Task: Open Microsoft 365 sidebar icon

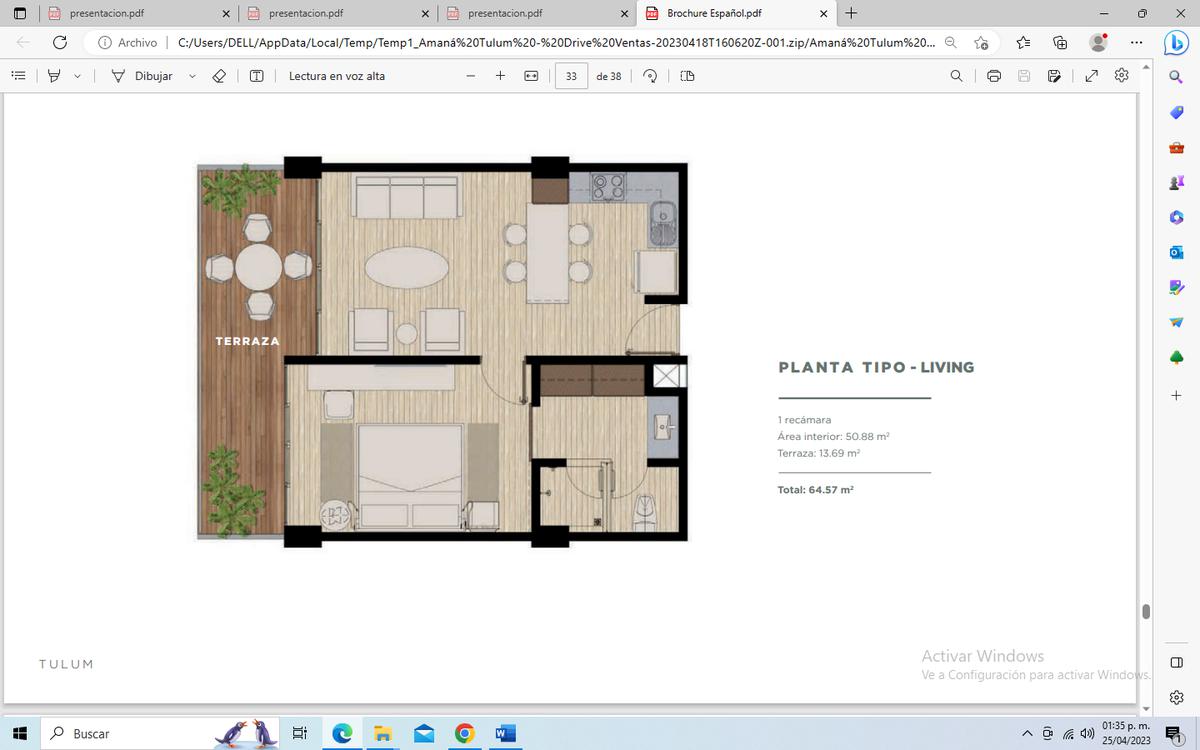Action: coord(1176,217)
